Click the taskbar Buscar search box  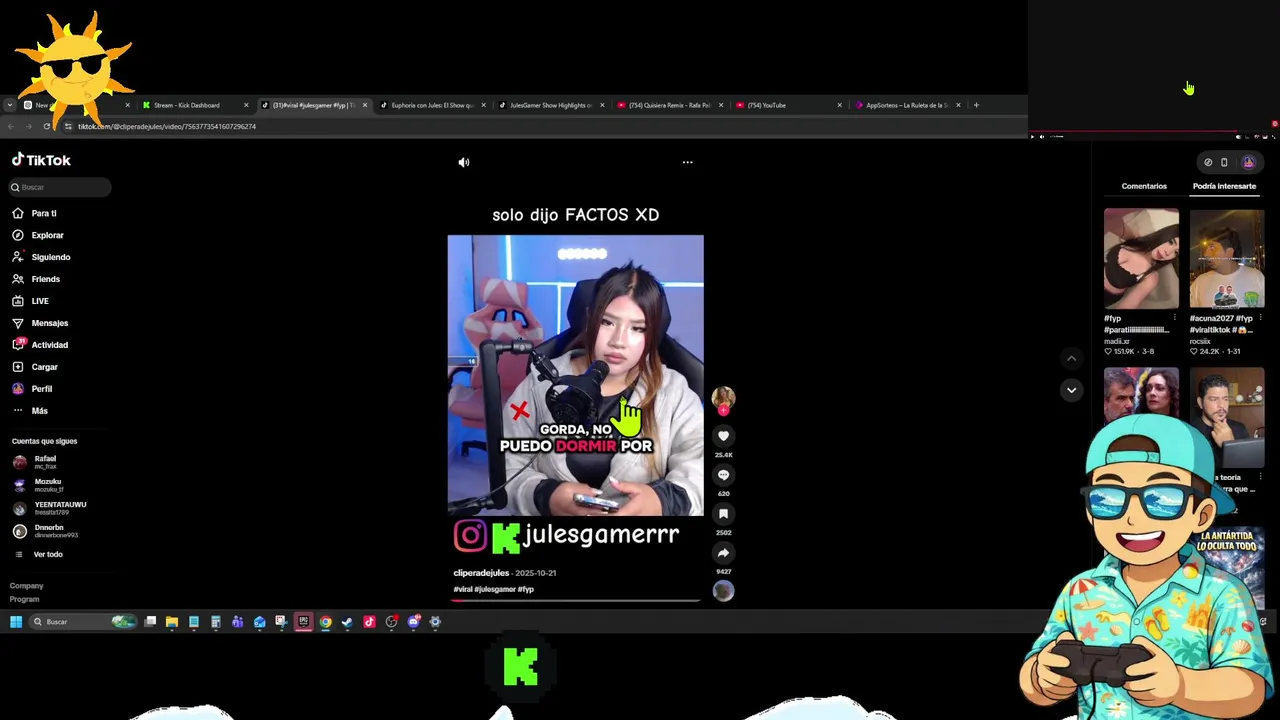82,622
